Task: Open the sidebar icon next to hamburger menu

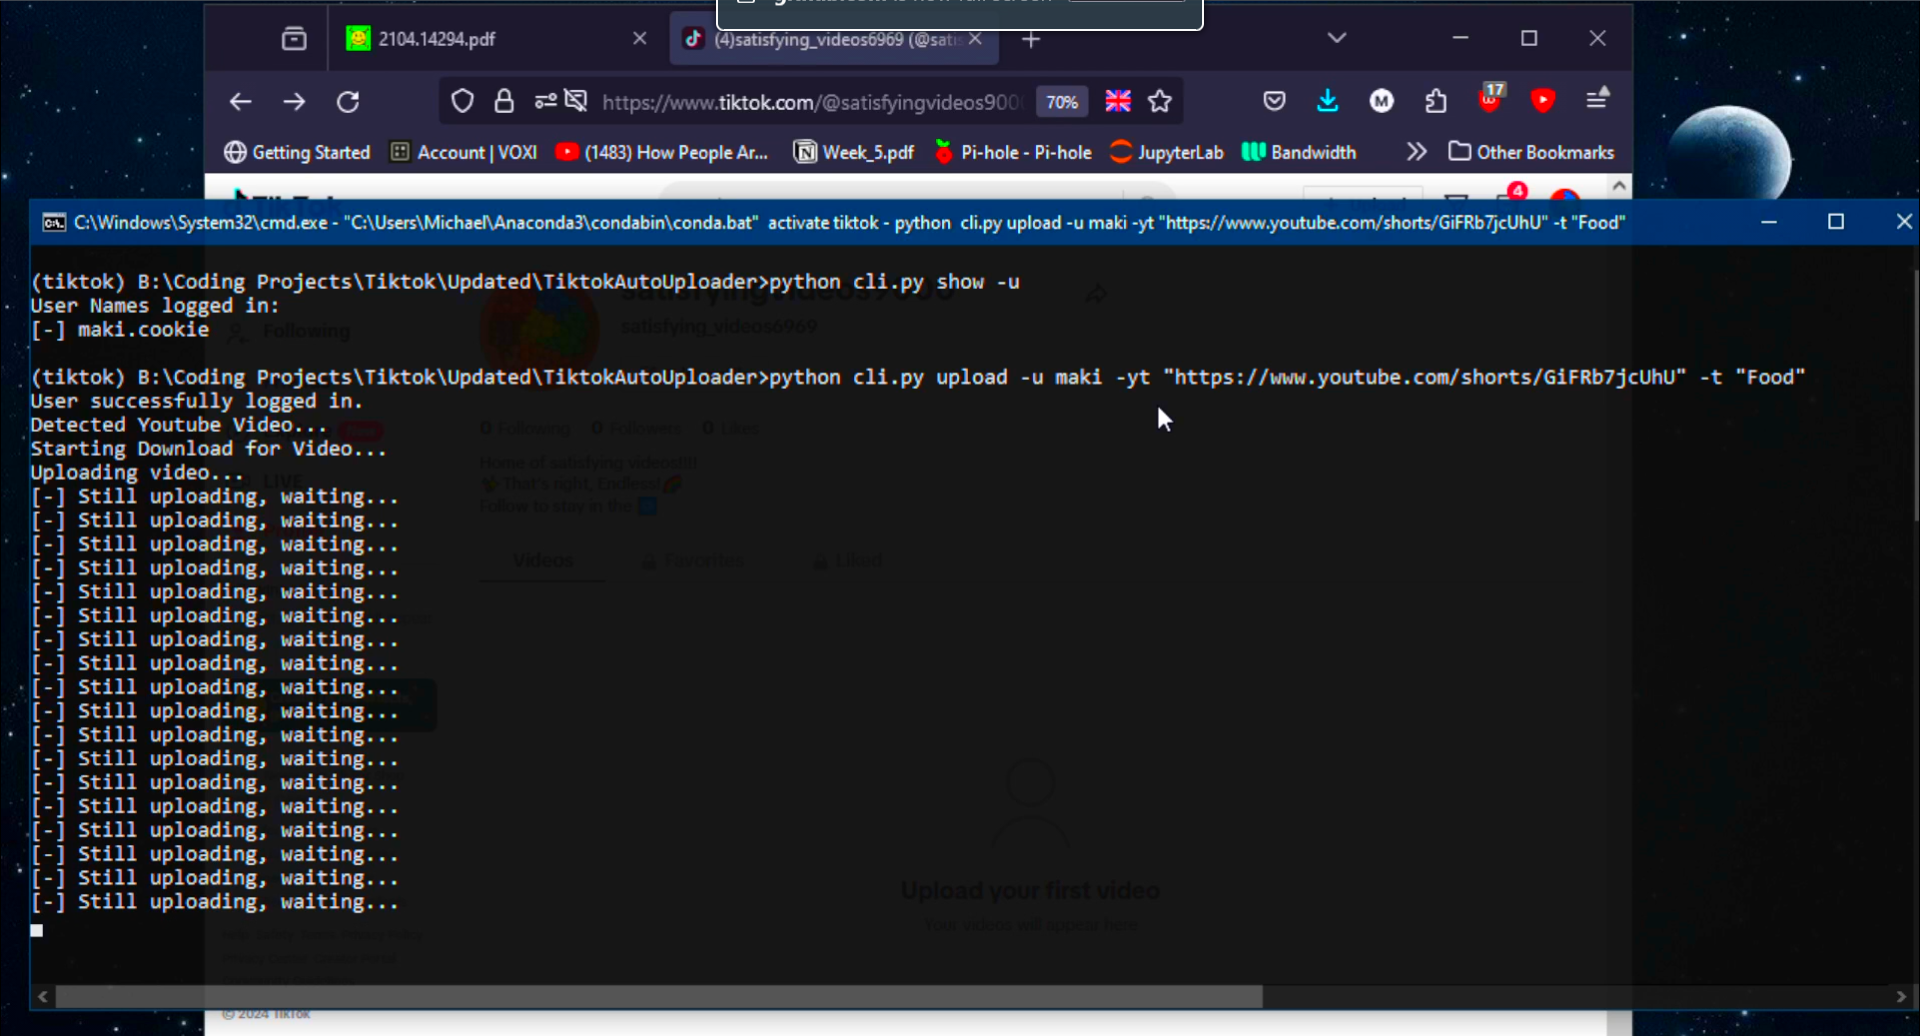Action: pos(1598,100)
